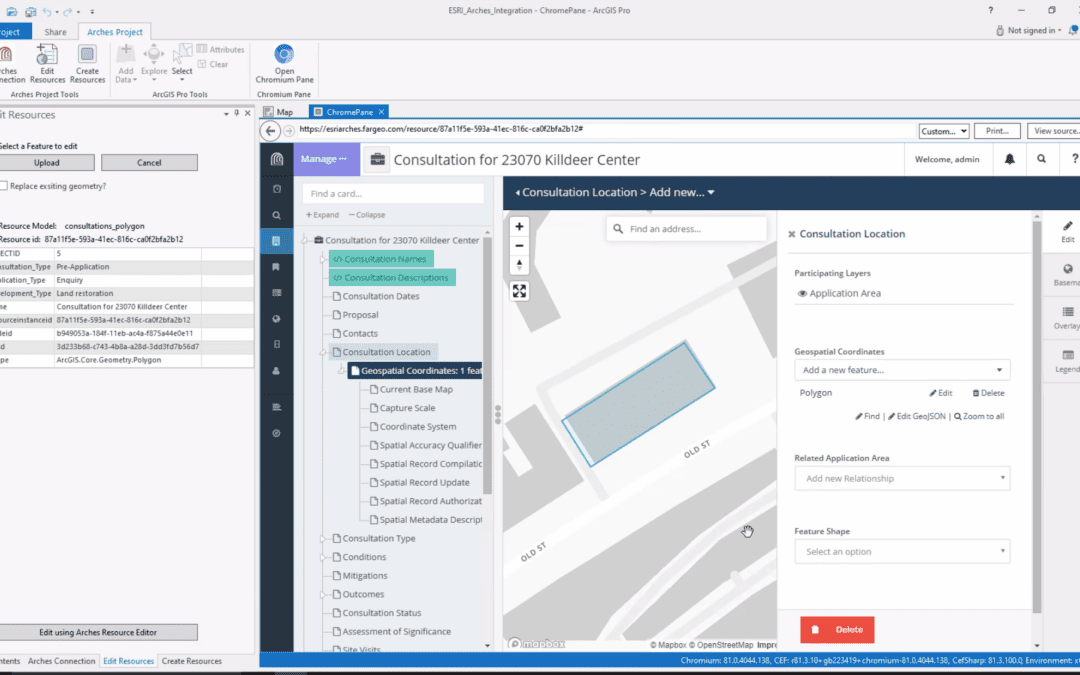Open the notifications bell in Arches
Image resolution: width=1080 pixels, height=675 pixels.
click(x=1009, y=159)
